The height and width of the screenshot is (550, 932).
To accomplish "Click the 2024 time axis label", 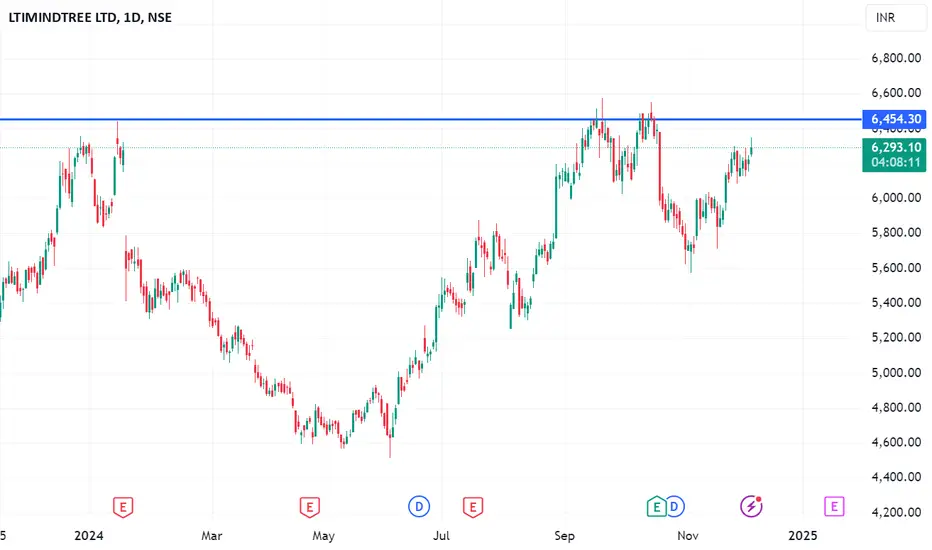I will 89,536.
